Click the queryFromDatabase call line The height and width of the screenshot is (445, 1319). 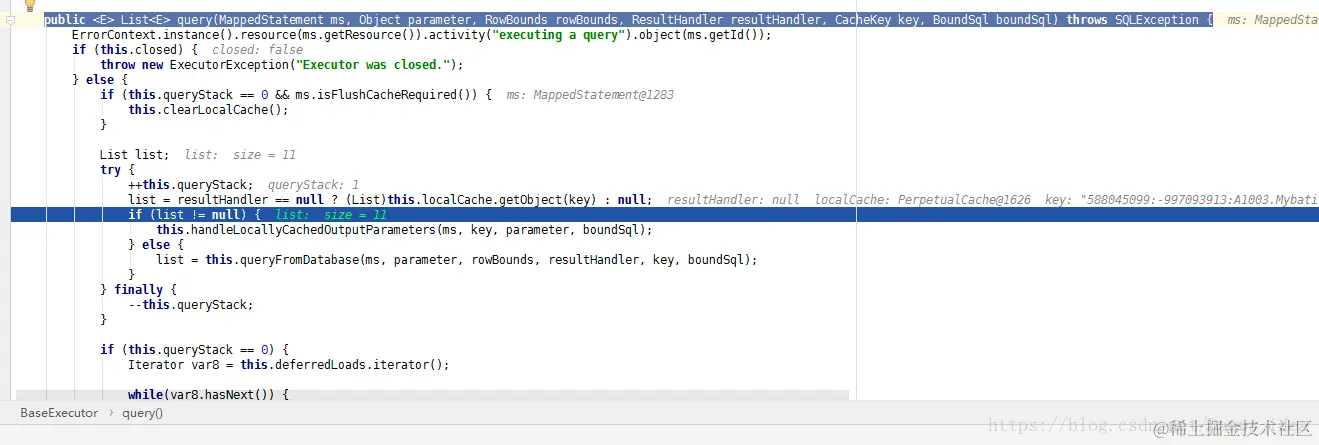(457, 260)
